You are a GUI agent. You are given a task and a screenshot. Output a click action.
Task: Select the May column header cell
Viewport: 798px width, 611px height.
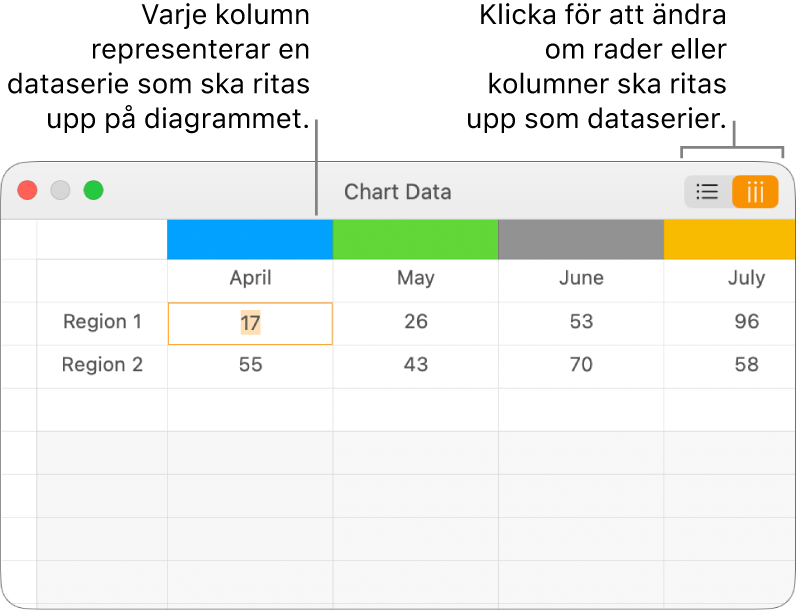coord(415,279)
